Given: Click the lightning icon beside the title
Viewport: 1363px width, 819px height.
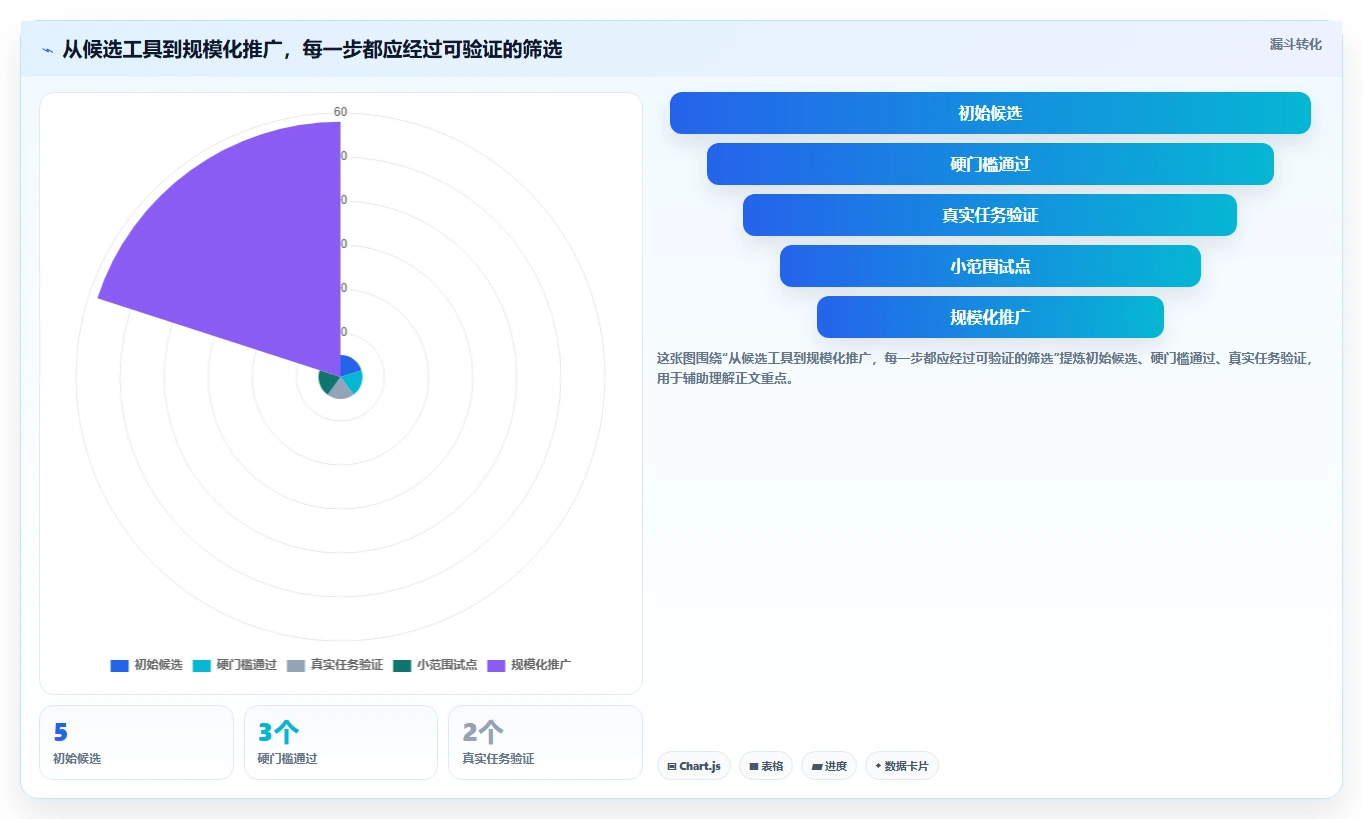Looking at the screenshot, I should 47,49.
